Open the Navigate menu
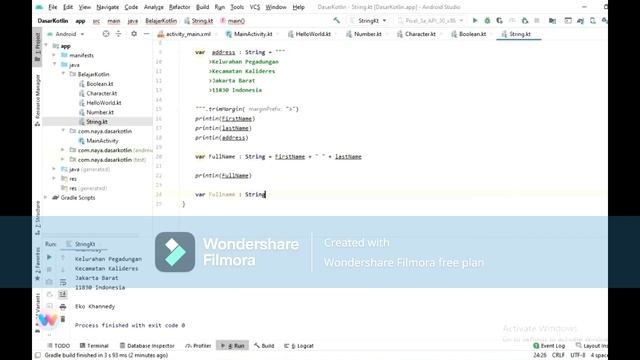 point(107,7)
